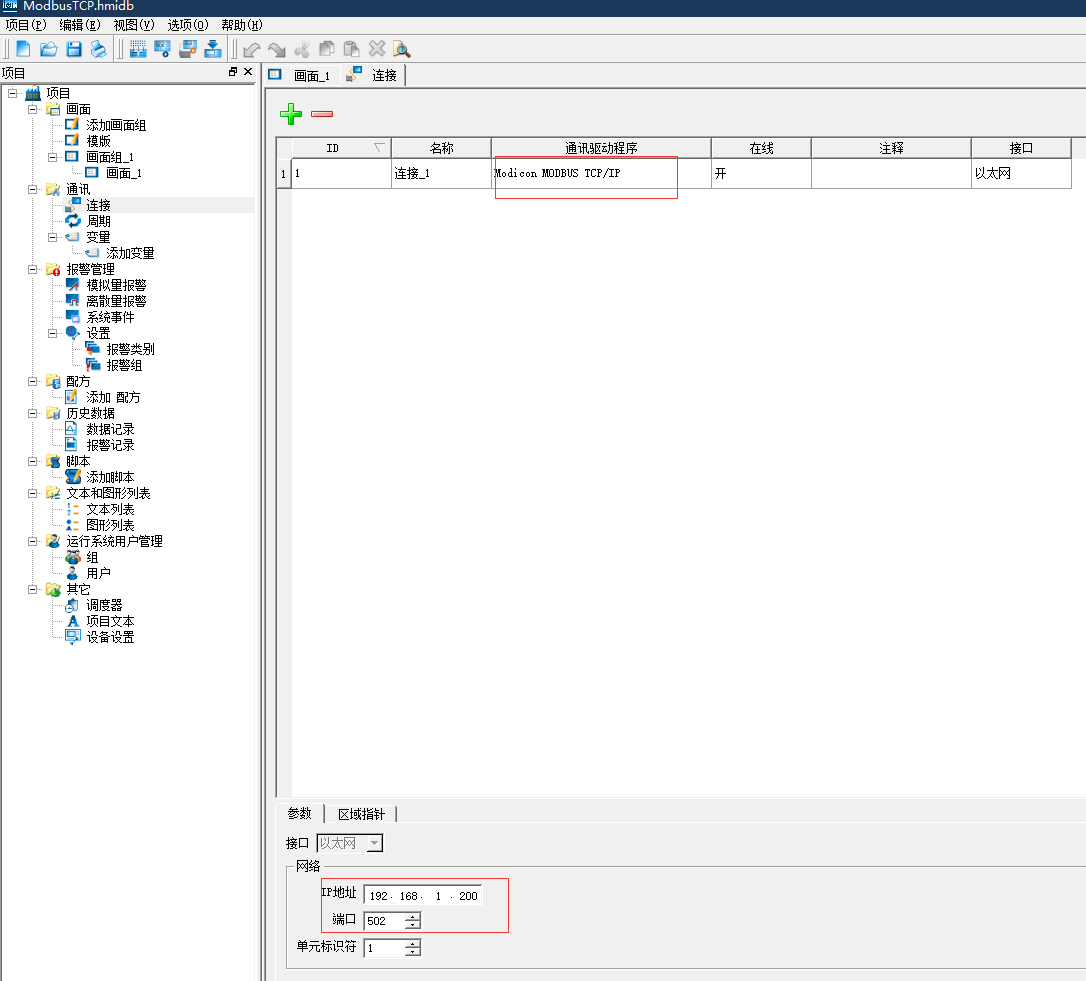Viewport: 1086px width, 981px height.
Task: Switch to the 连接 editor tab
Action: [372, 75]
